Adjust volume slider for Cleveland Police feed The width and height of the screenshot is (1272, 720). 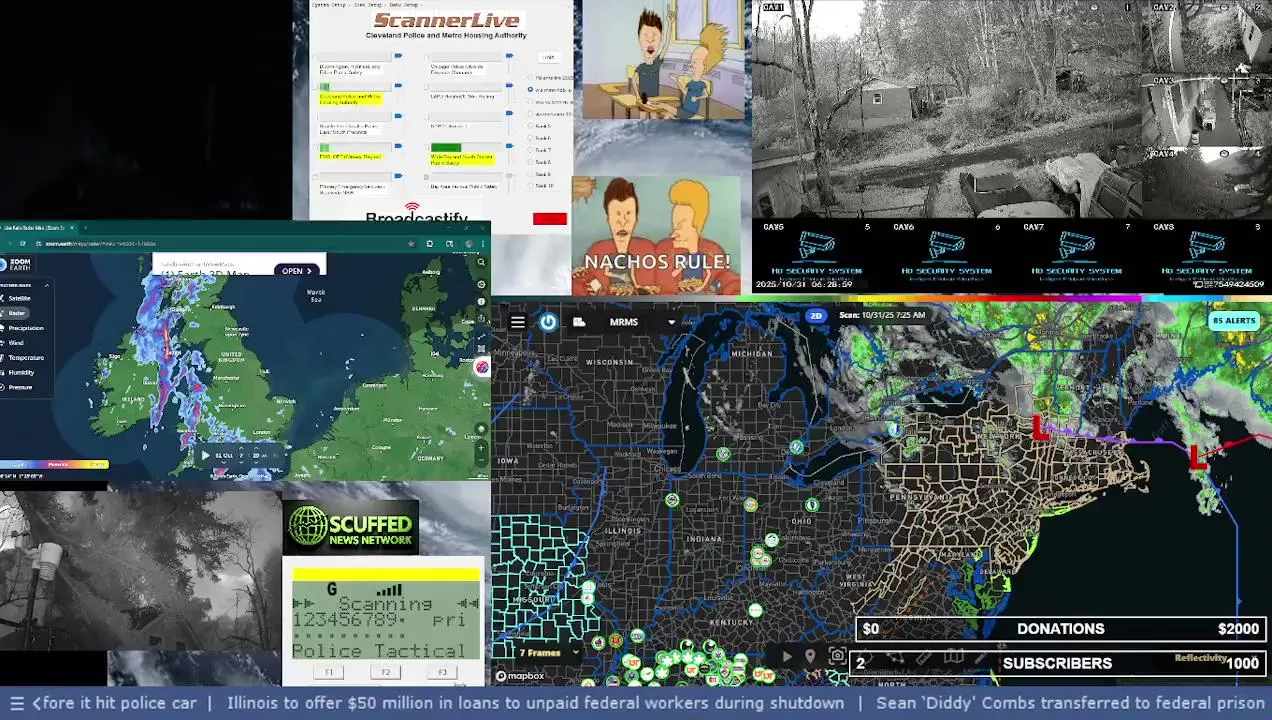398,86
